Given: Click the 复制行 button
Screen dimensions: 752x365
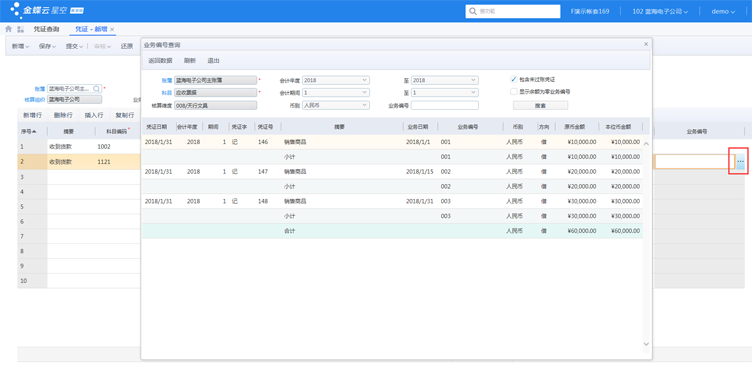Looking at the screenshot, I should (125, 115).
